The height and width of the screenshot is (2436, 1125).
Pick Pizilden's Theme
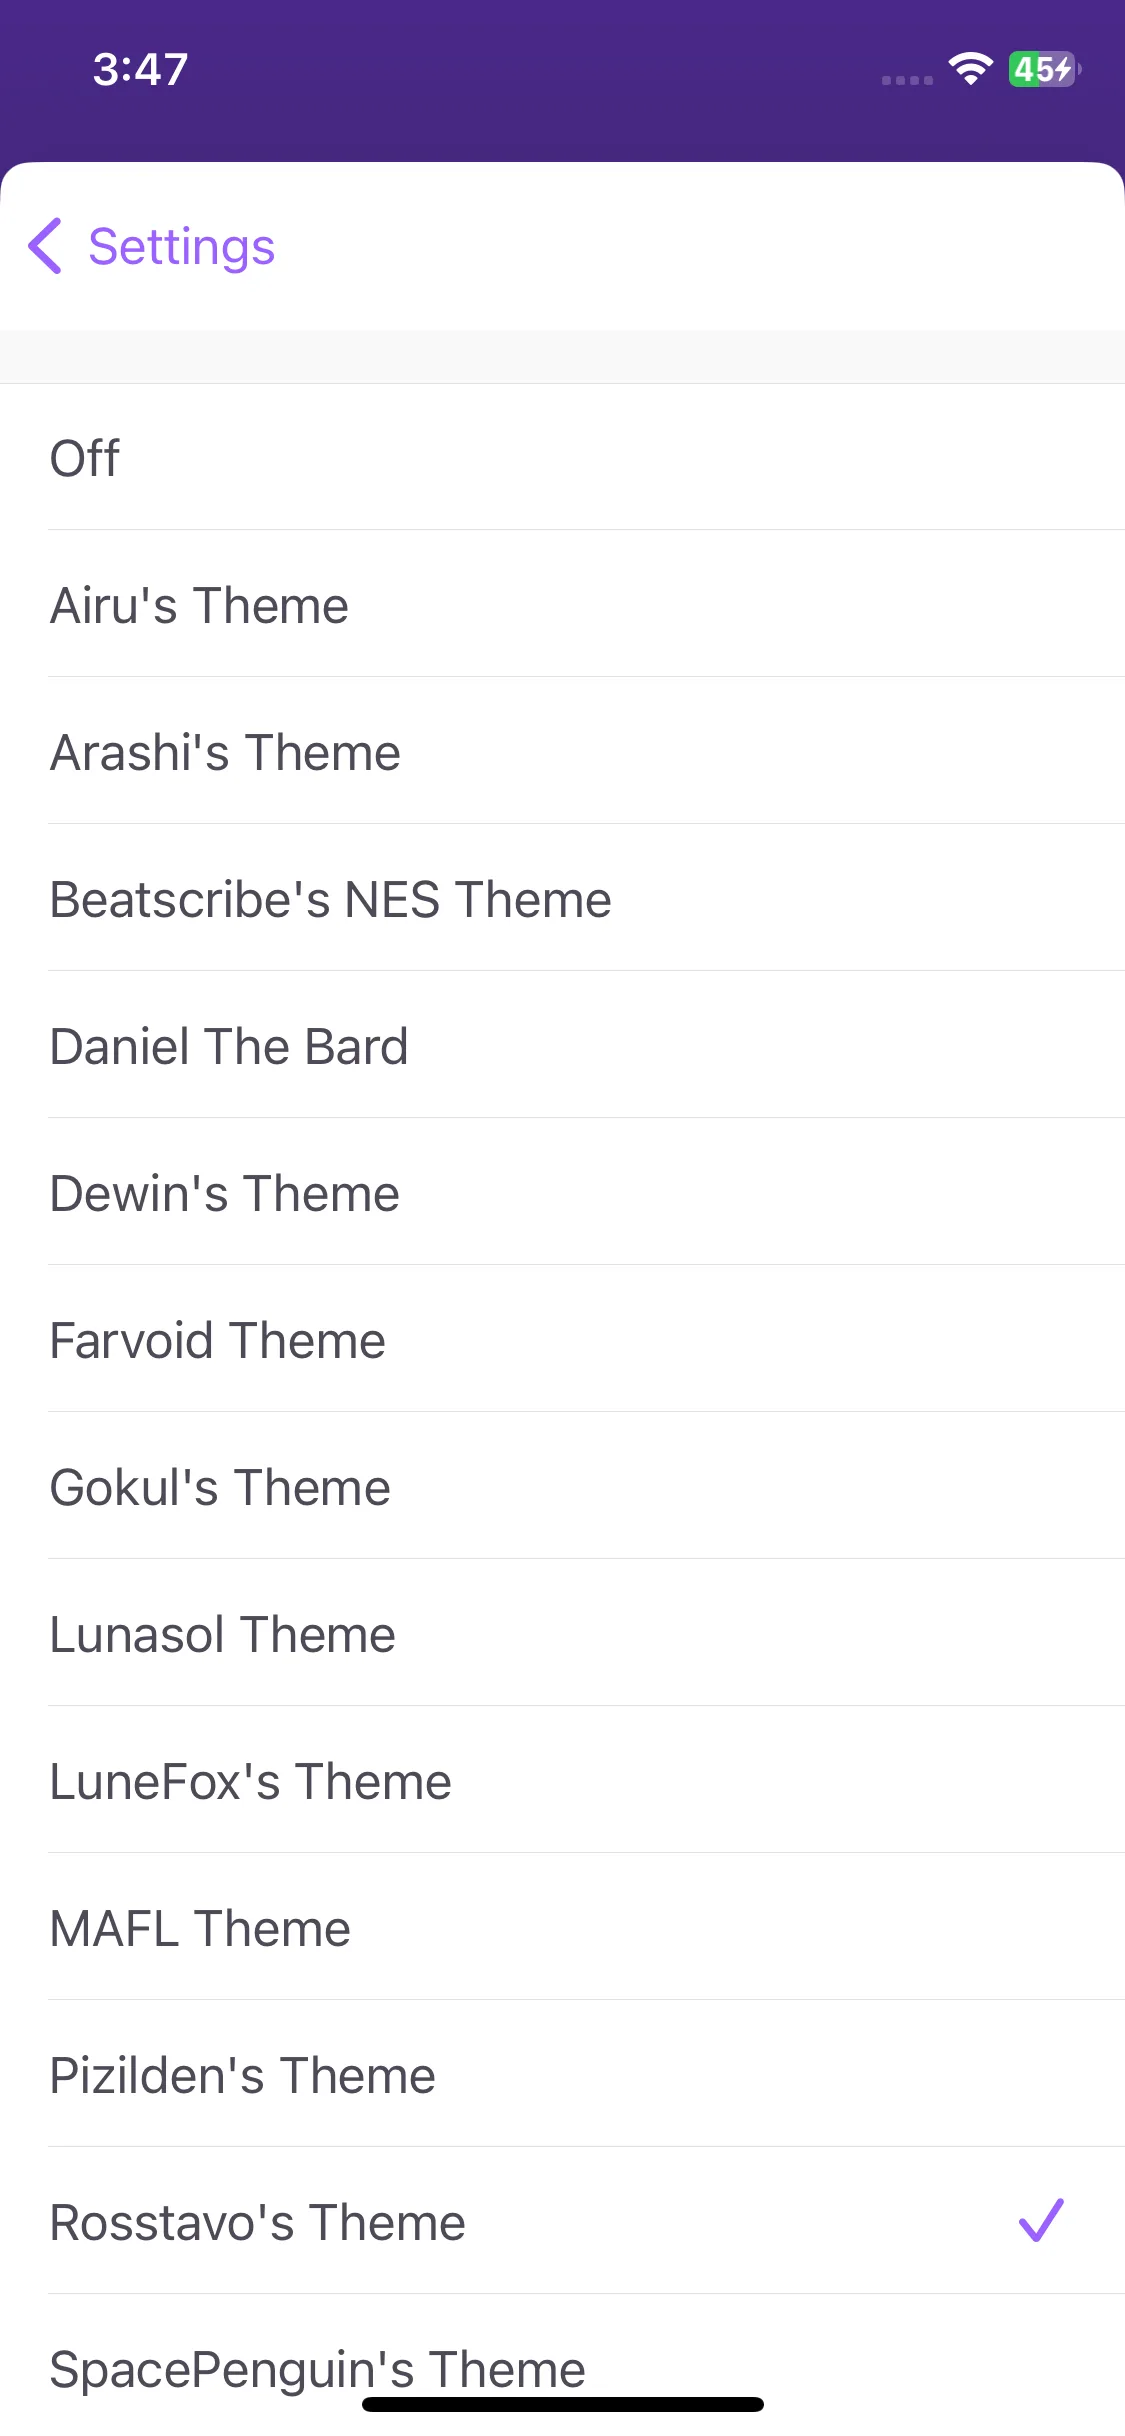click(x=562, y=2074)
